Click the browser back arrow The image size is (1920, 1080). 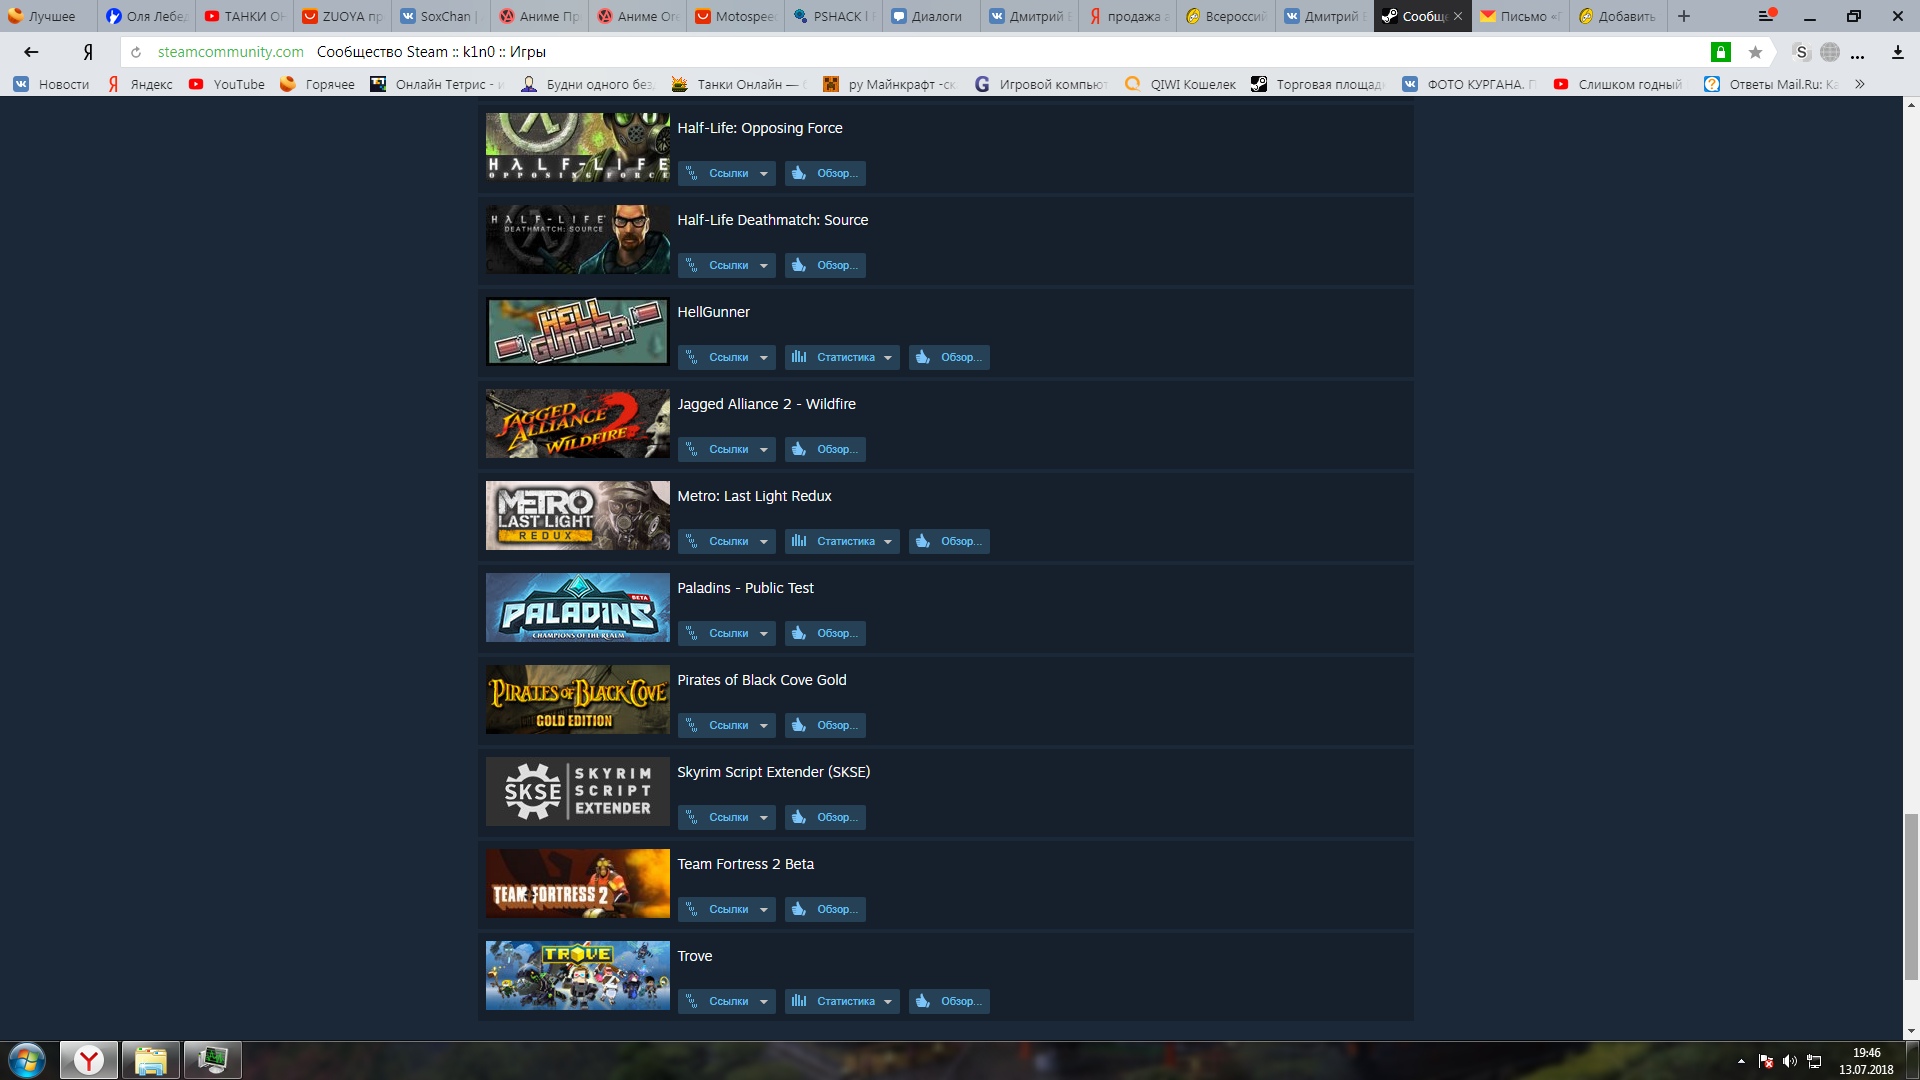(31, 52)
